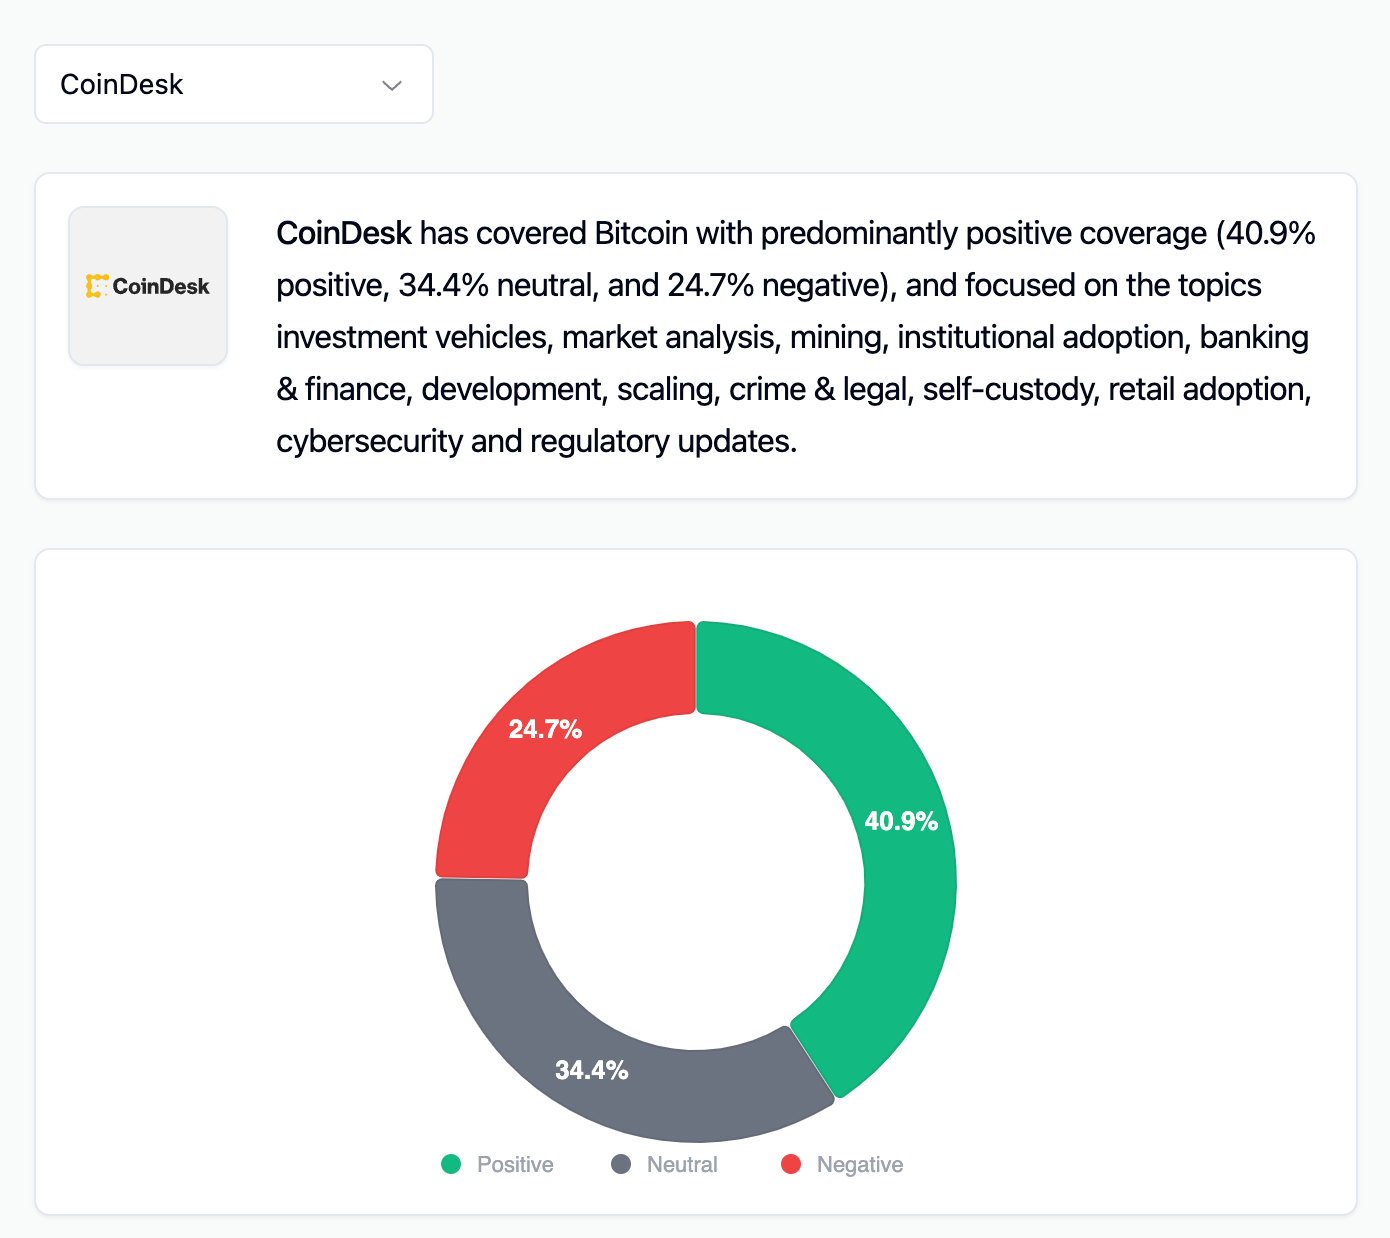Click the bold CoinDesk name in summary
Screen dimensions: 1390x1238
tap(344, 233)
